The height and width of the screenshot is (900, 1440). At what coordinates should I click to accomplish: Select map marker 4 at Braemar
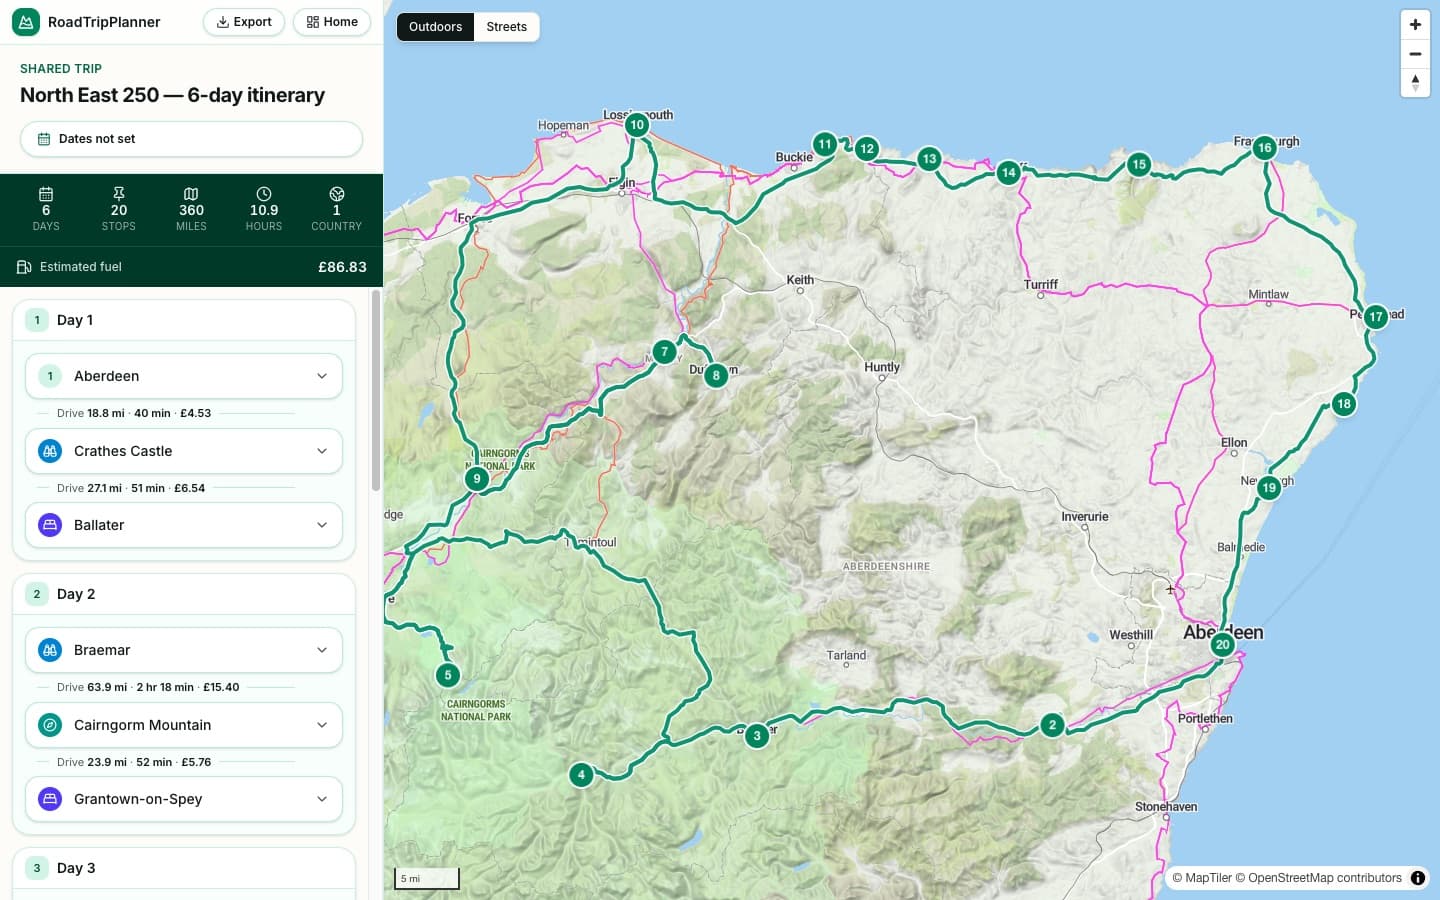point(581,774)
